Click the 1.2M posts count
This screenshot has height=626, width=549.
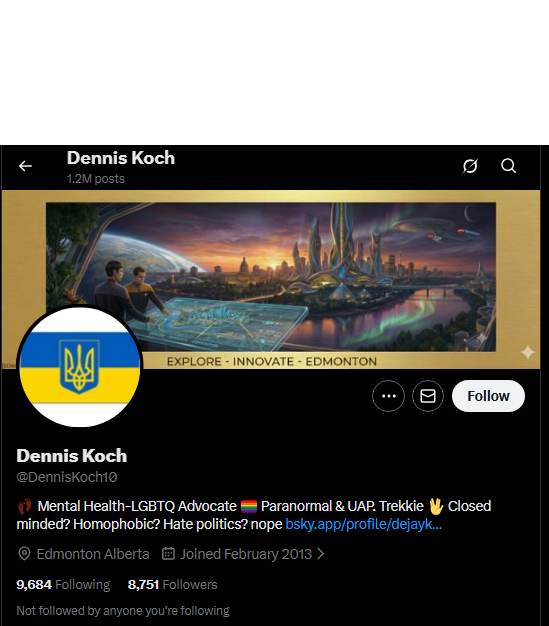click(x=96, y=179)
